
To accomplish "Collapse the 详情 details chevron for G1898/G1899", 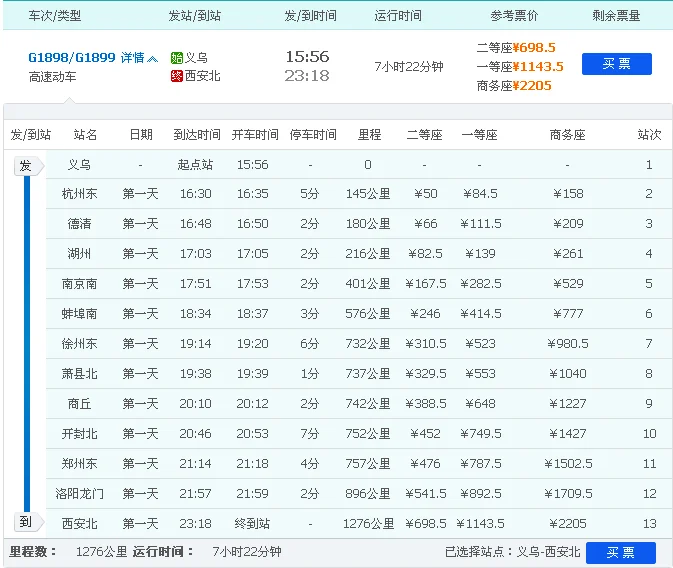I will pos(152,58).
